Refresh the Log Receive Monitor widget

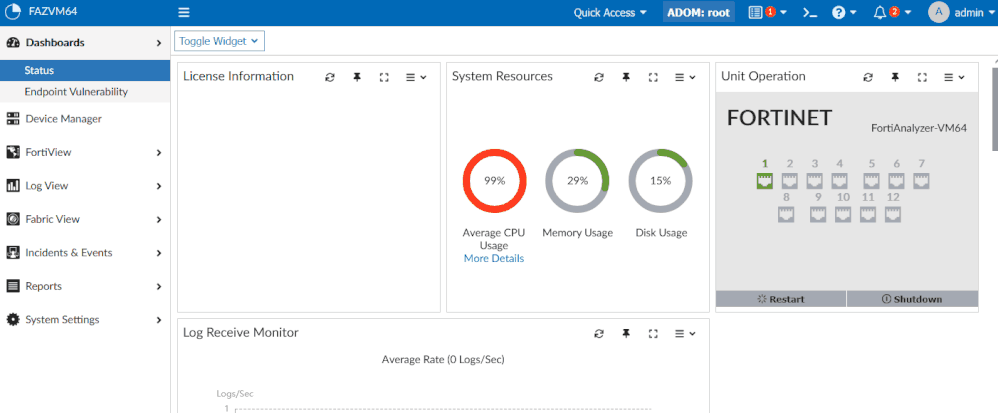tap(599, 333)
